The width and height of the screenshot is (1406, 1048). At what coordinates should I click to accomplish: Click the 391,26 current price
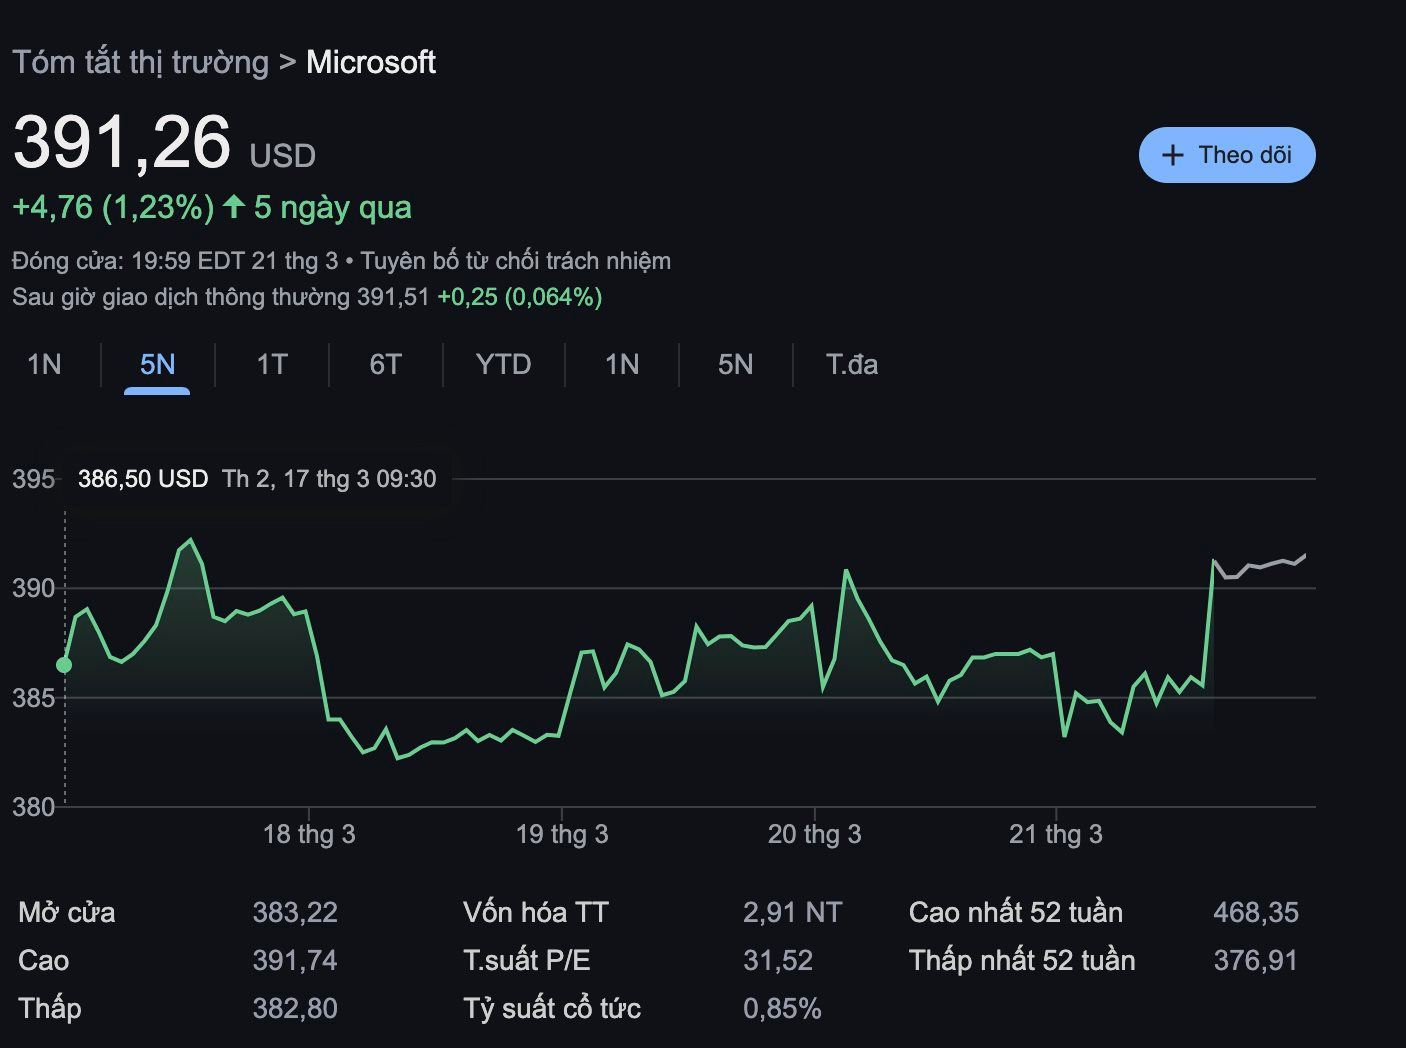point(122,142)
